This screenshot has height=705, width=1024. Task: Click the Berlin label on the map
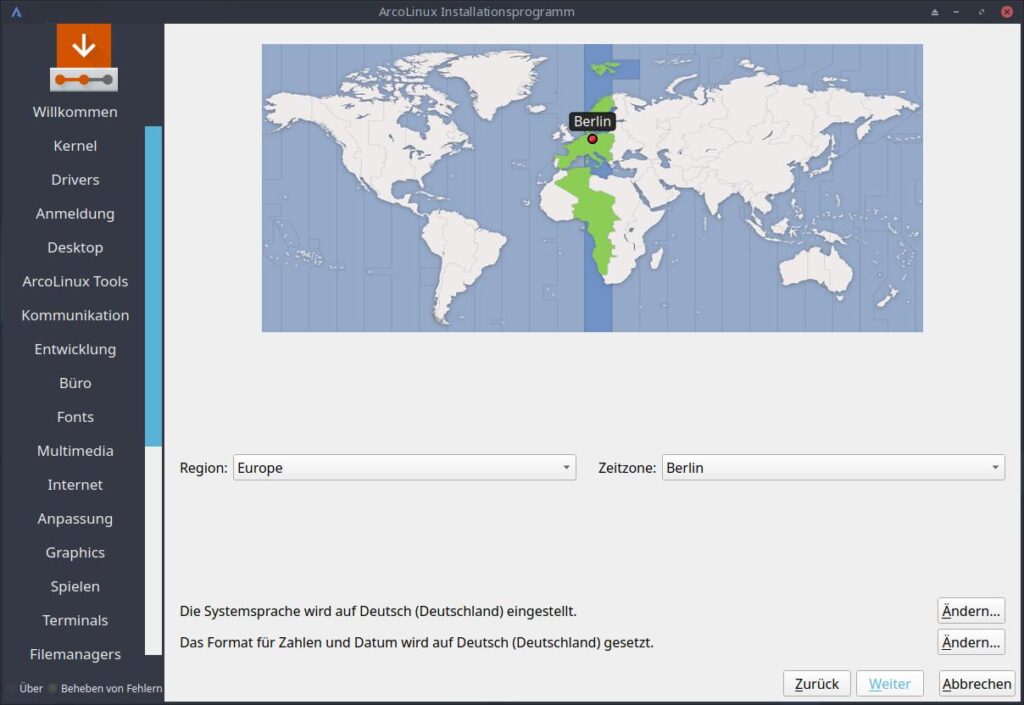pos(592,121)
